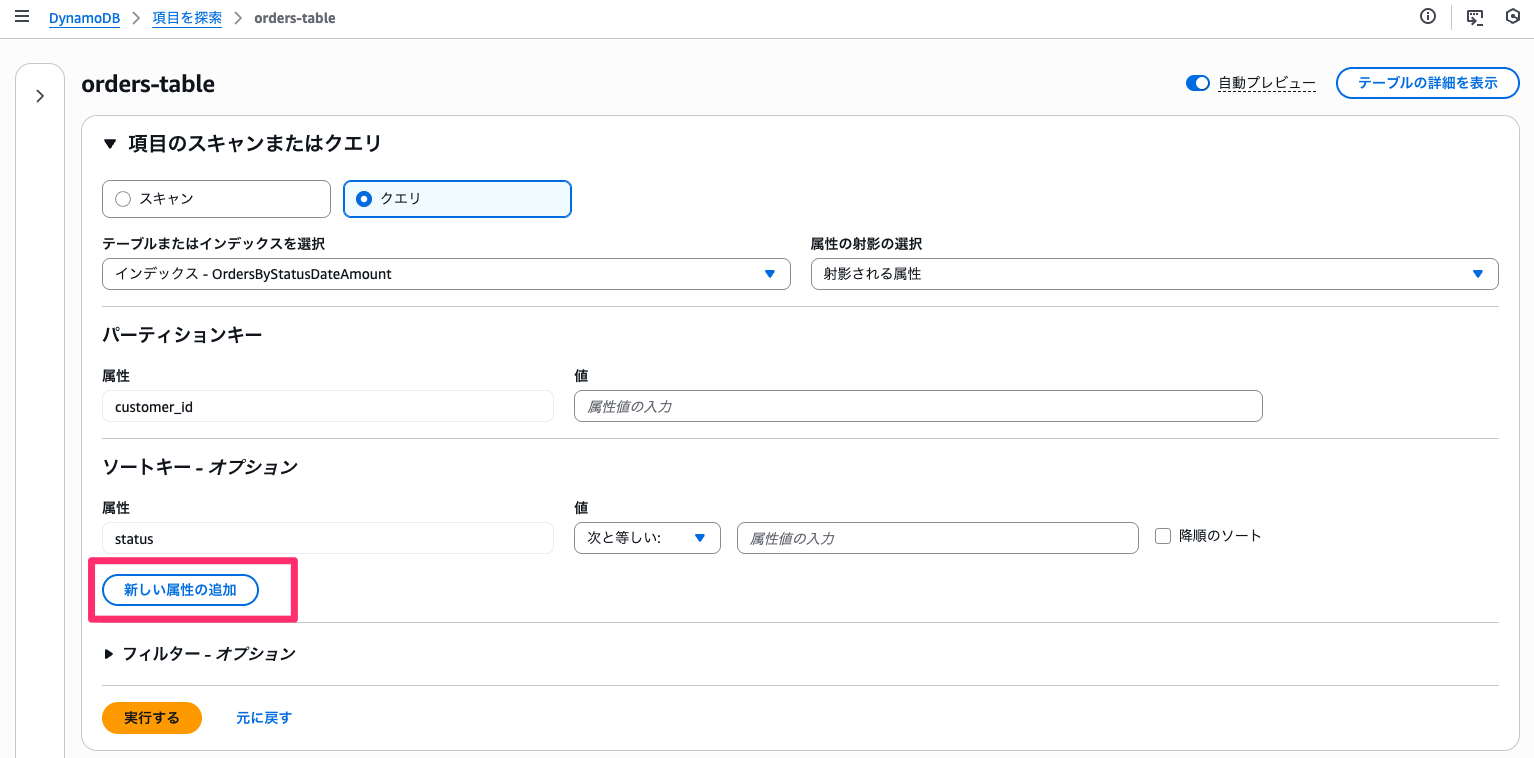Open the 属性の射影の選択 dropdown
This screenshot has width=1534, height=758.
click(1154, 274)
